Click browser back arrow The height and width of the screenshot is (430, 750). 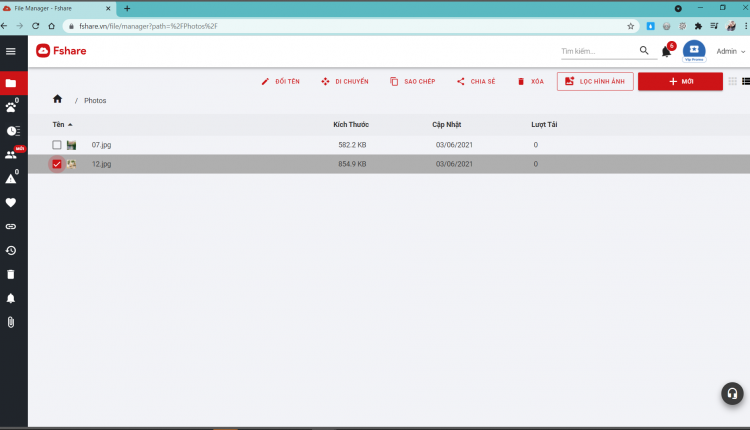tap(4, 26)
